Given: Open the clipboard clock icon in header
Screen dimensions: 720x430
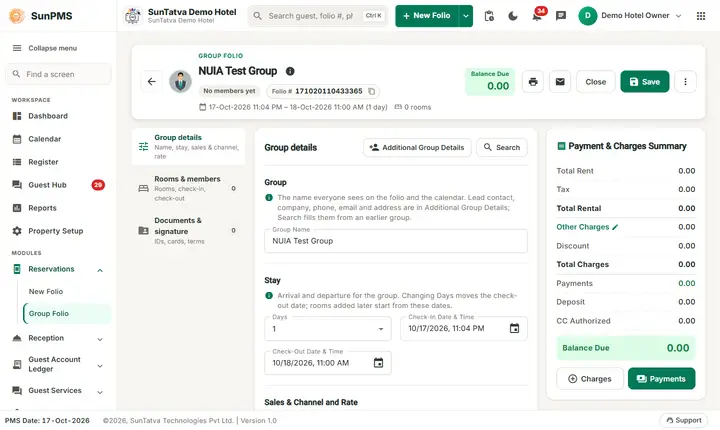Looking at the screenshot, I should tap(489, 16).
